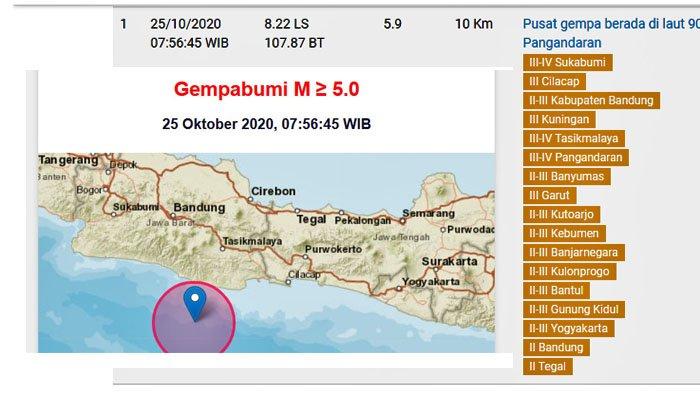Click the blue epicenter pin marker
Image resolution: width=700 pixels, height=393 pixels.
(x=195, y=304)
